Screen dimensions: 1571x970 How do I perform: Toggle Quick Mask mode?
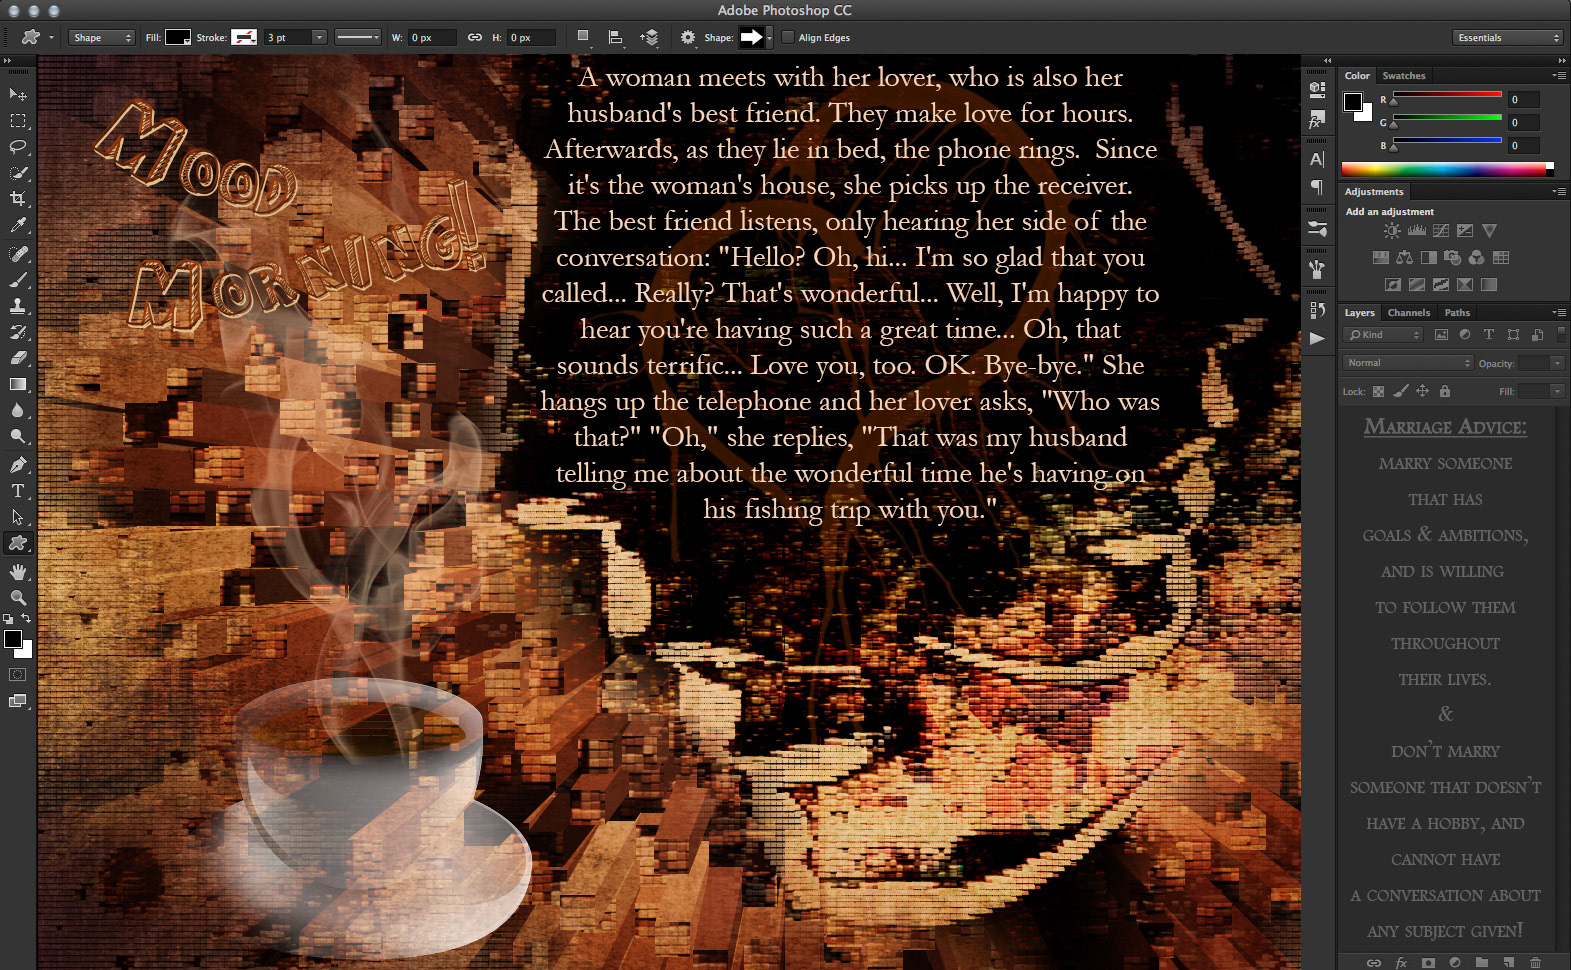coord(18,675)
